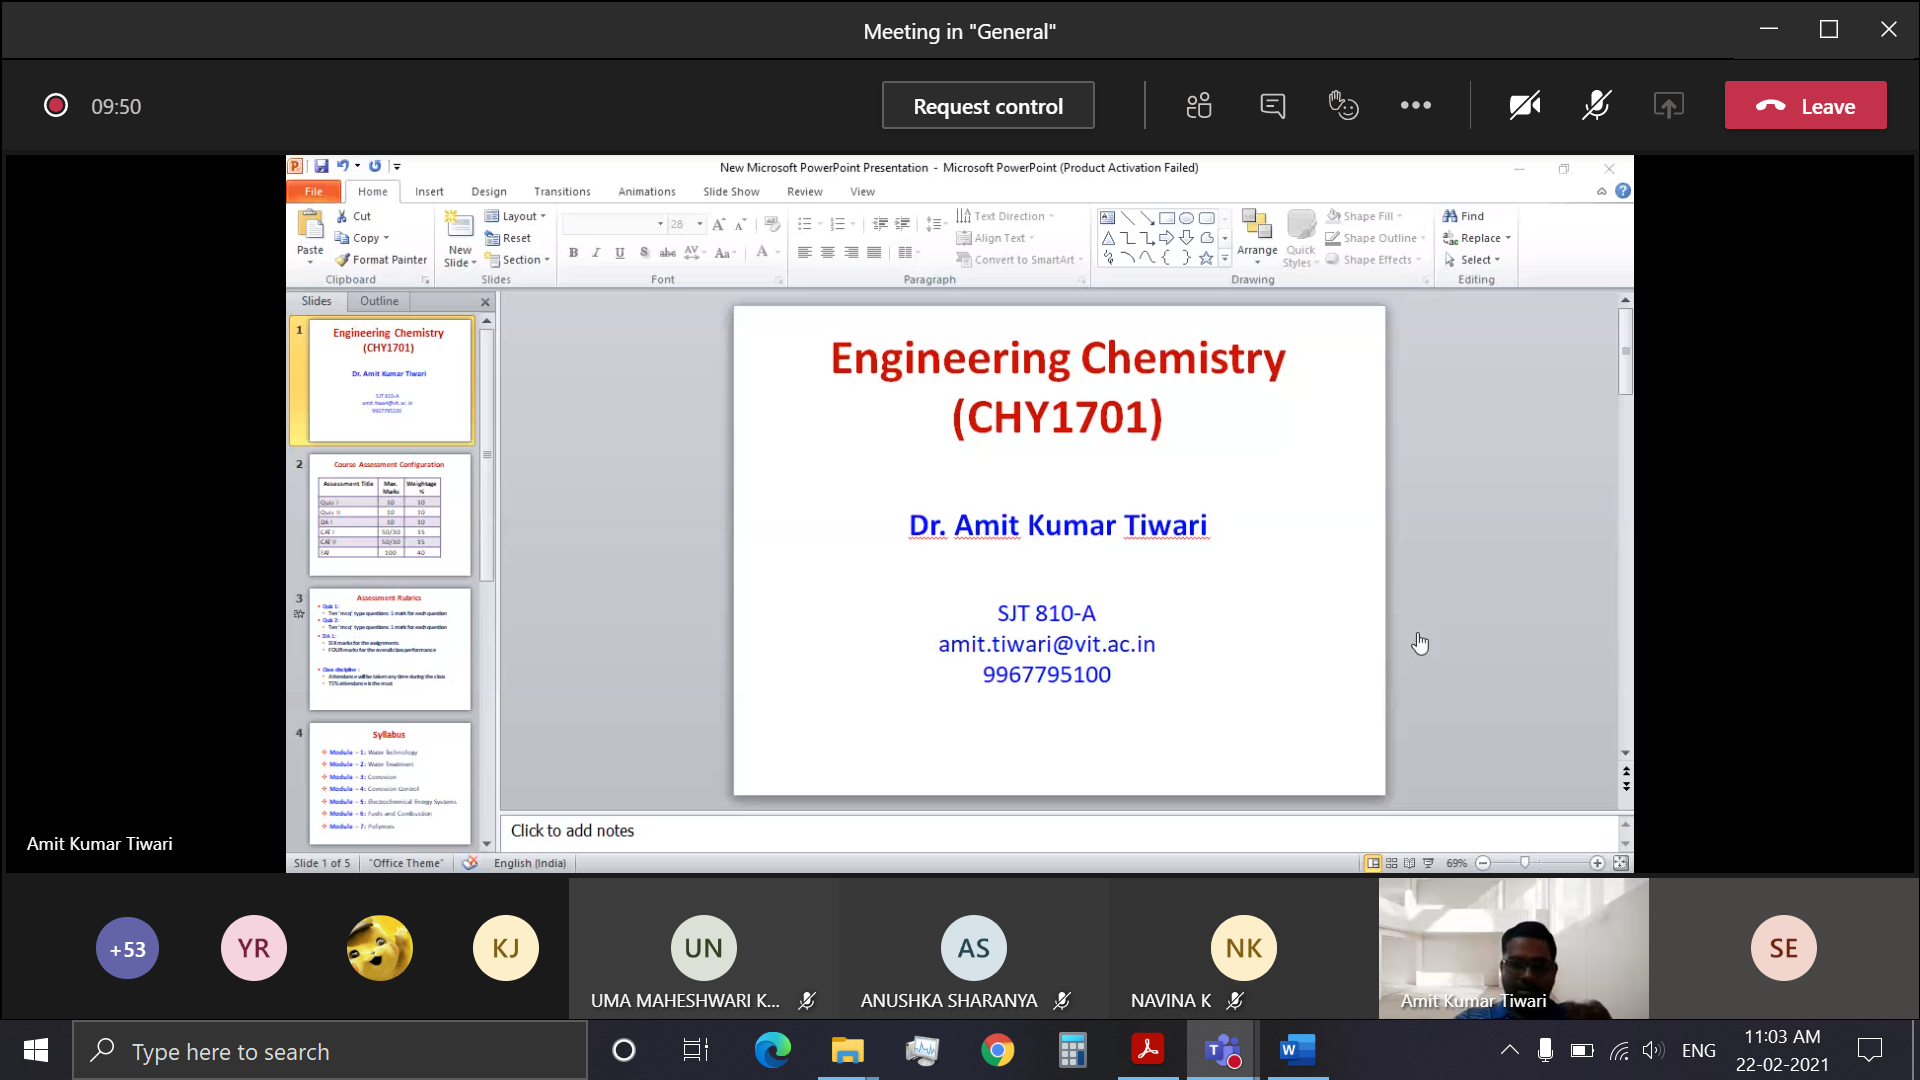
Task: Click Convert to SmartArt
Action: [1020, 259]
